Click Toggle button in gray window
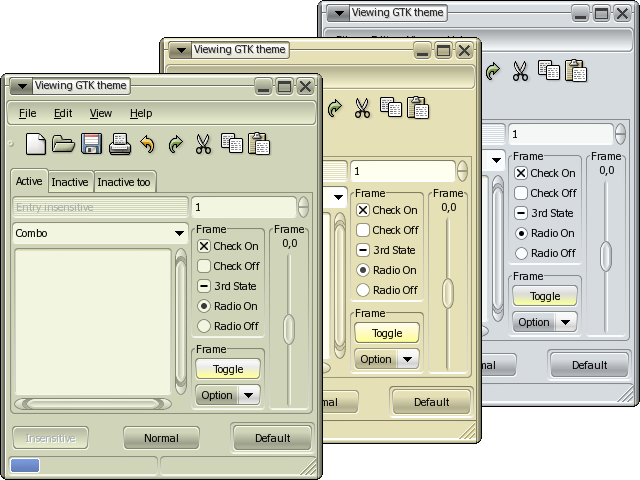Screen dimensions: 640x480 tap(545, 296)
